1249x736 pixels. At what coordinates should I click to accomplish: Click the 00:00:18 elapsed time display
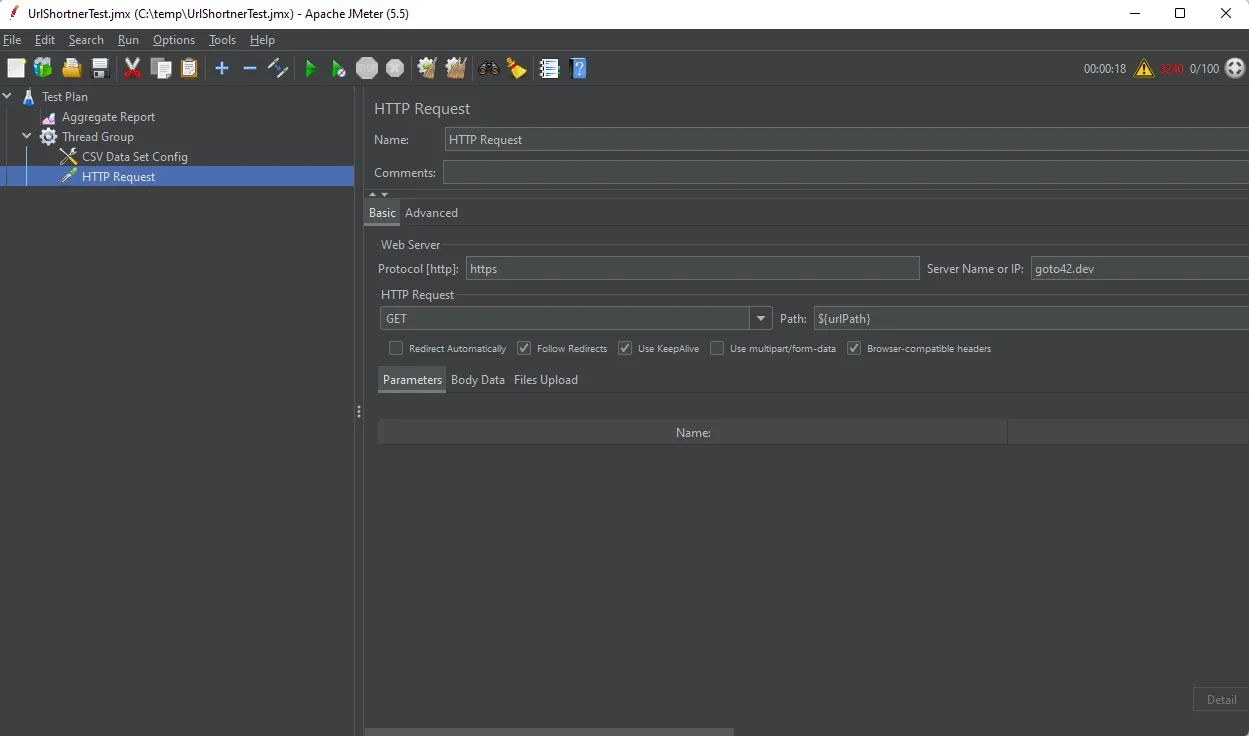point(1105,69)
